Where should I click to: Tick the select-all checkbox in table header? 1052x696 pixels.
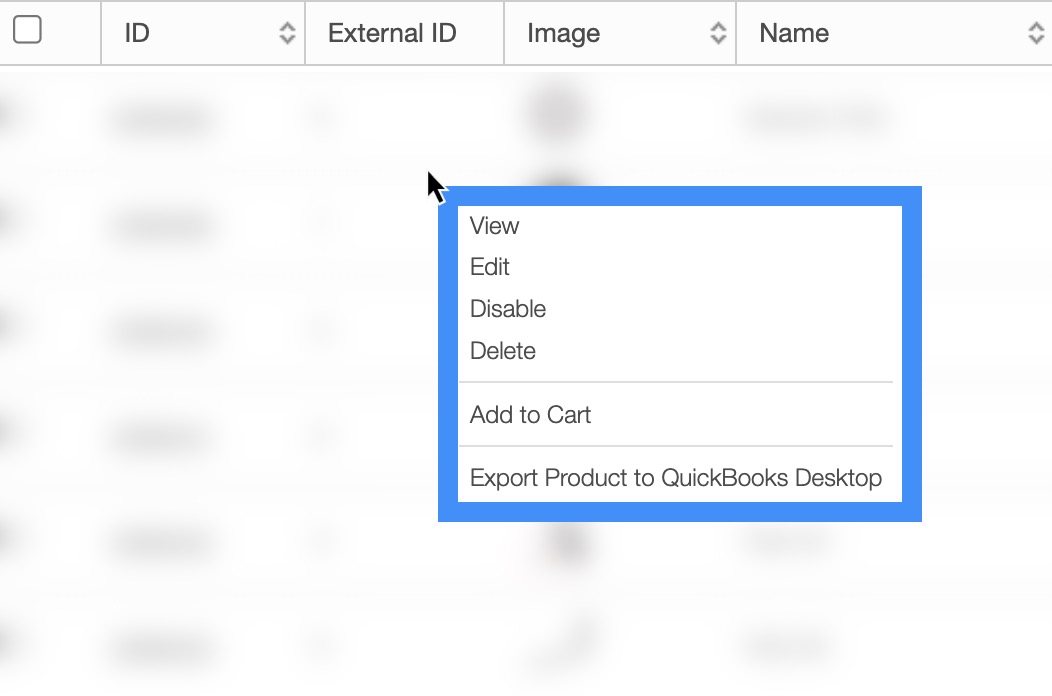pyautogui.click(x=27, y=31)
